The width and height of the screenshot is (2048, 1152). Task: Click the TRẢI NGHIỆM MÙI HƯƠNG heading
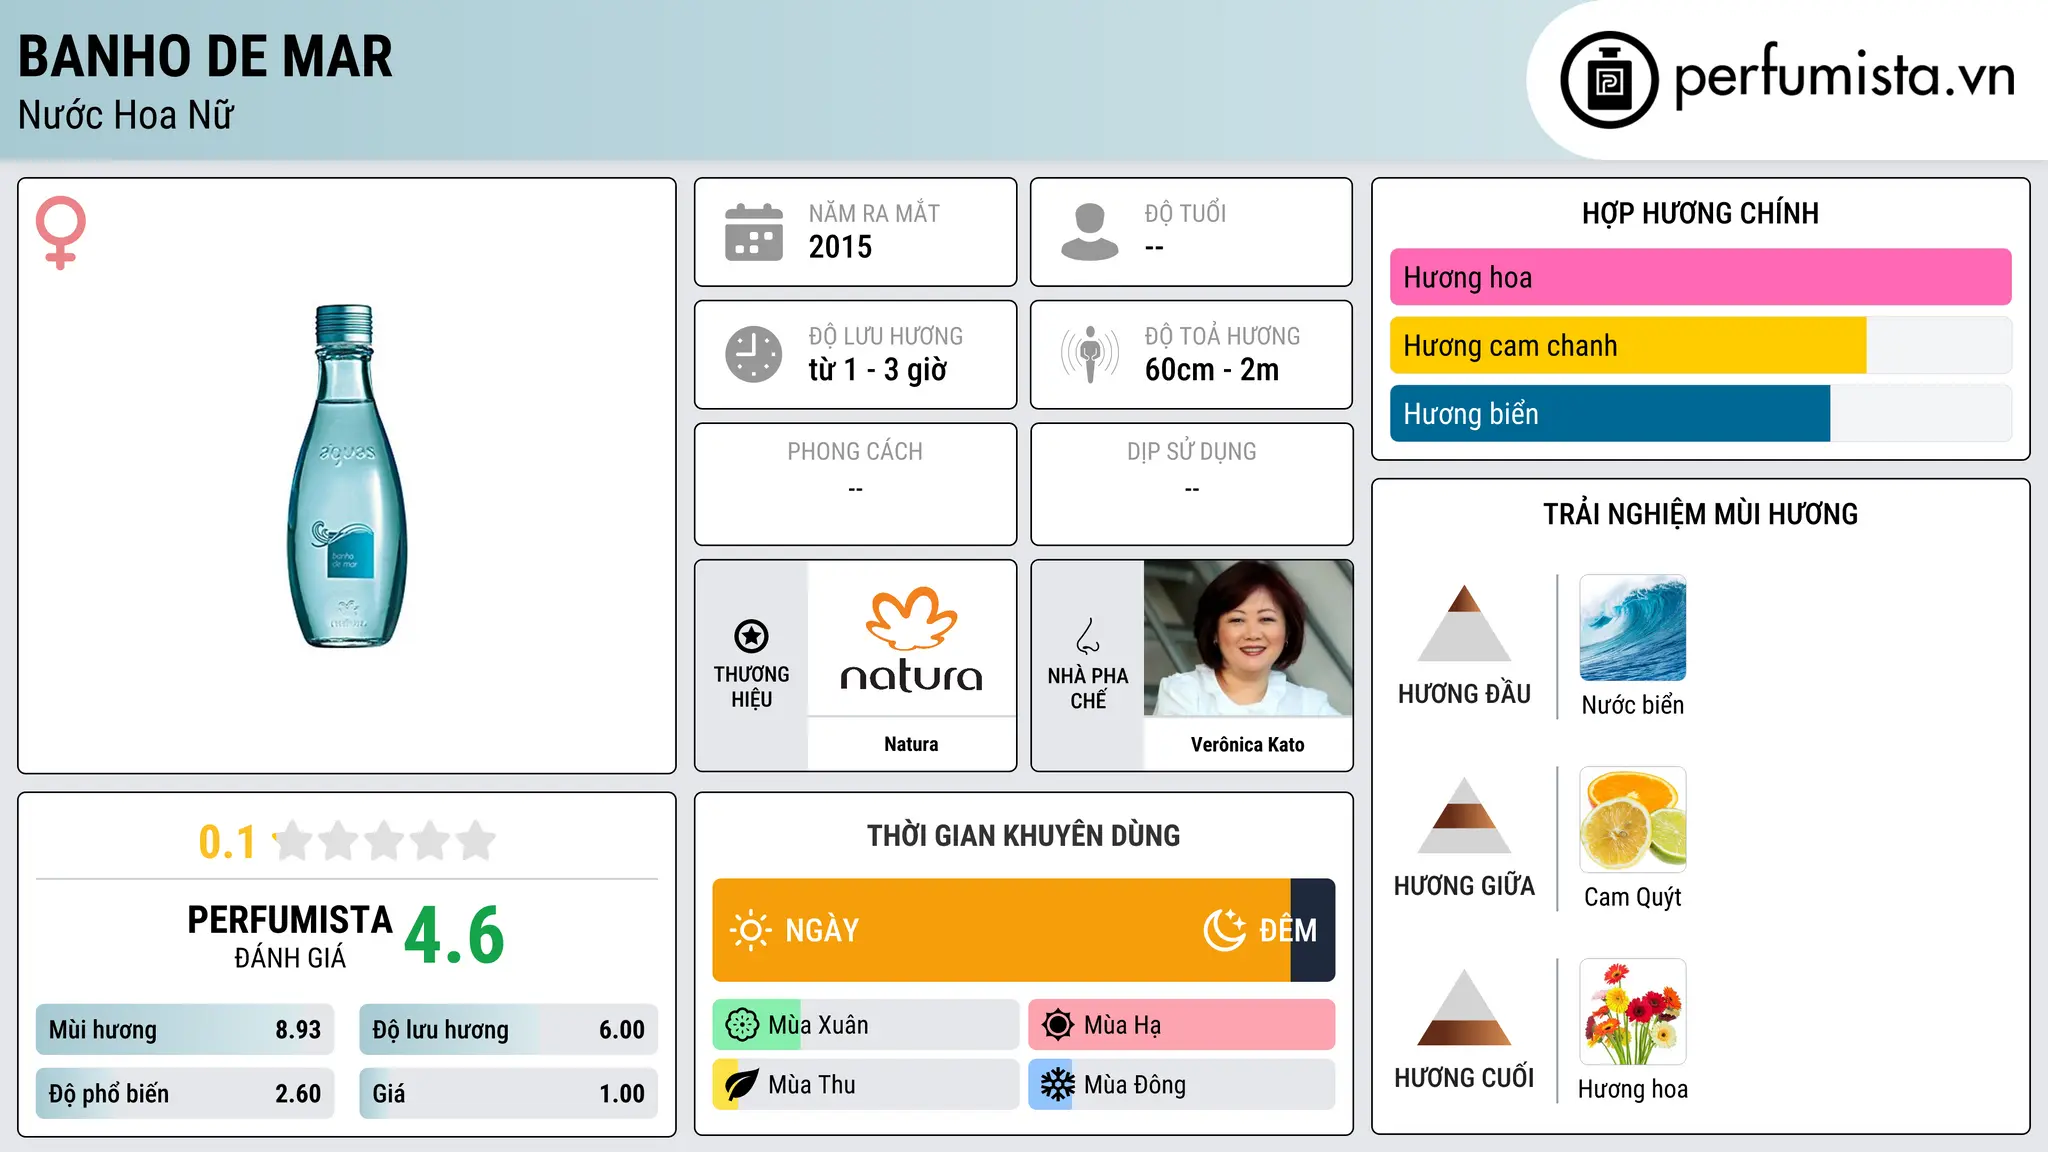pos(1700,514)
